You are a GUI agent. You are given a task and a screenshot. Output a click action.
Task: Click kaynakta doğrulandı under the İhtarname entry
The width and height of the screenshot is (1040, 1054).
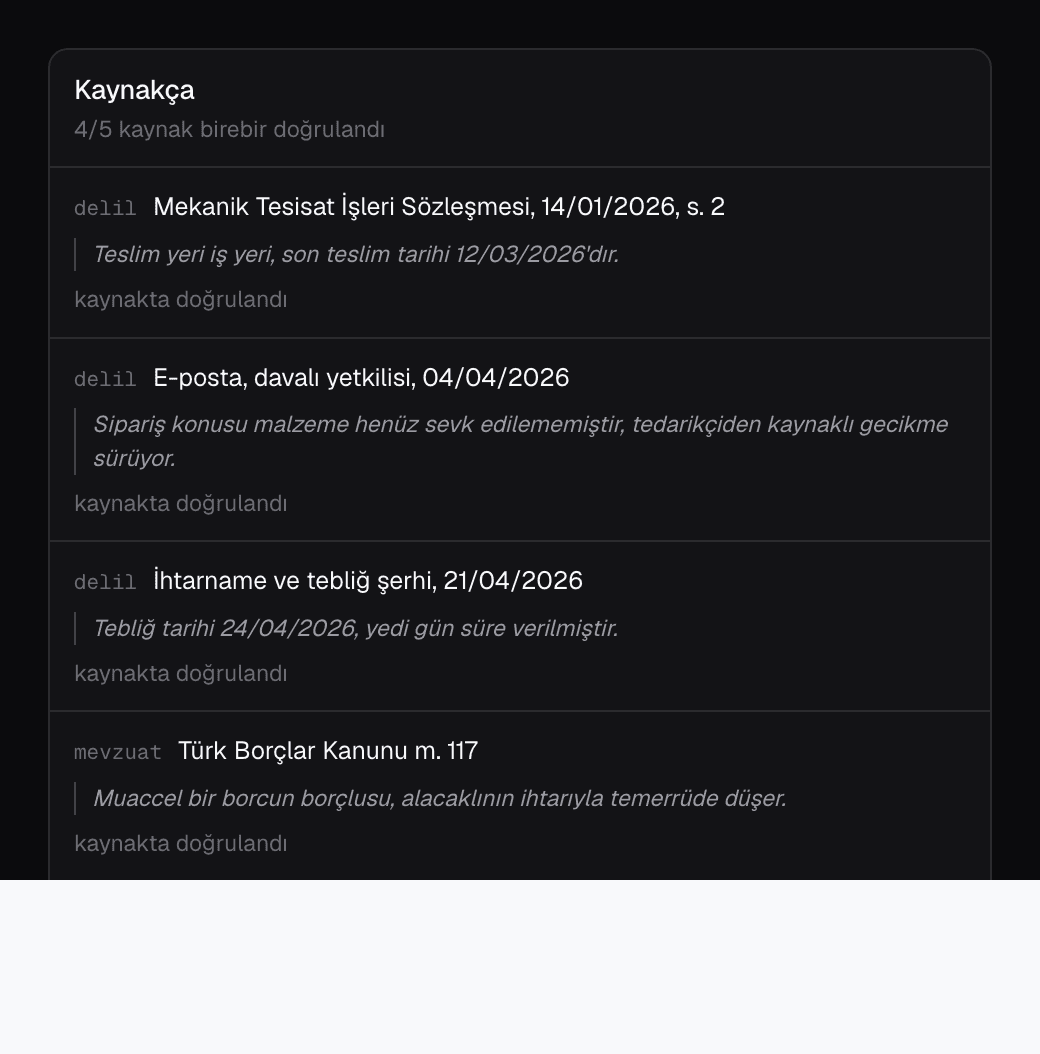[181, 673]
